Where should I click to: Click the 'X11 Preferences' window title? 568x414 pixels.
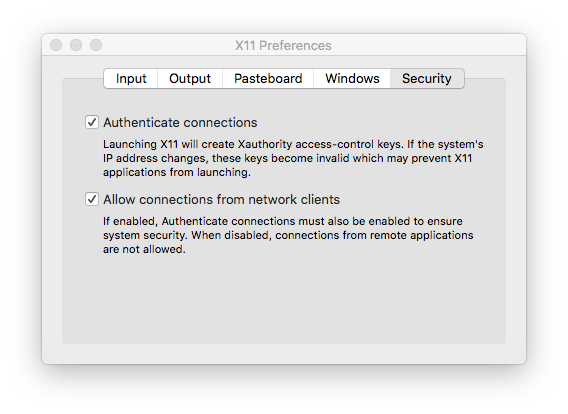click(x=283, y=46)
